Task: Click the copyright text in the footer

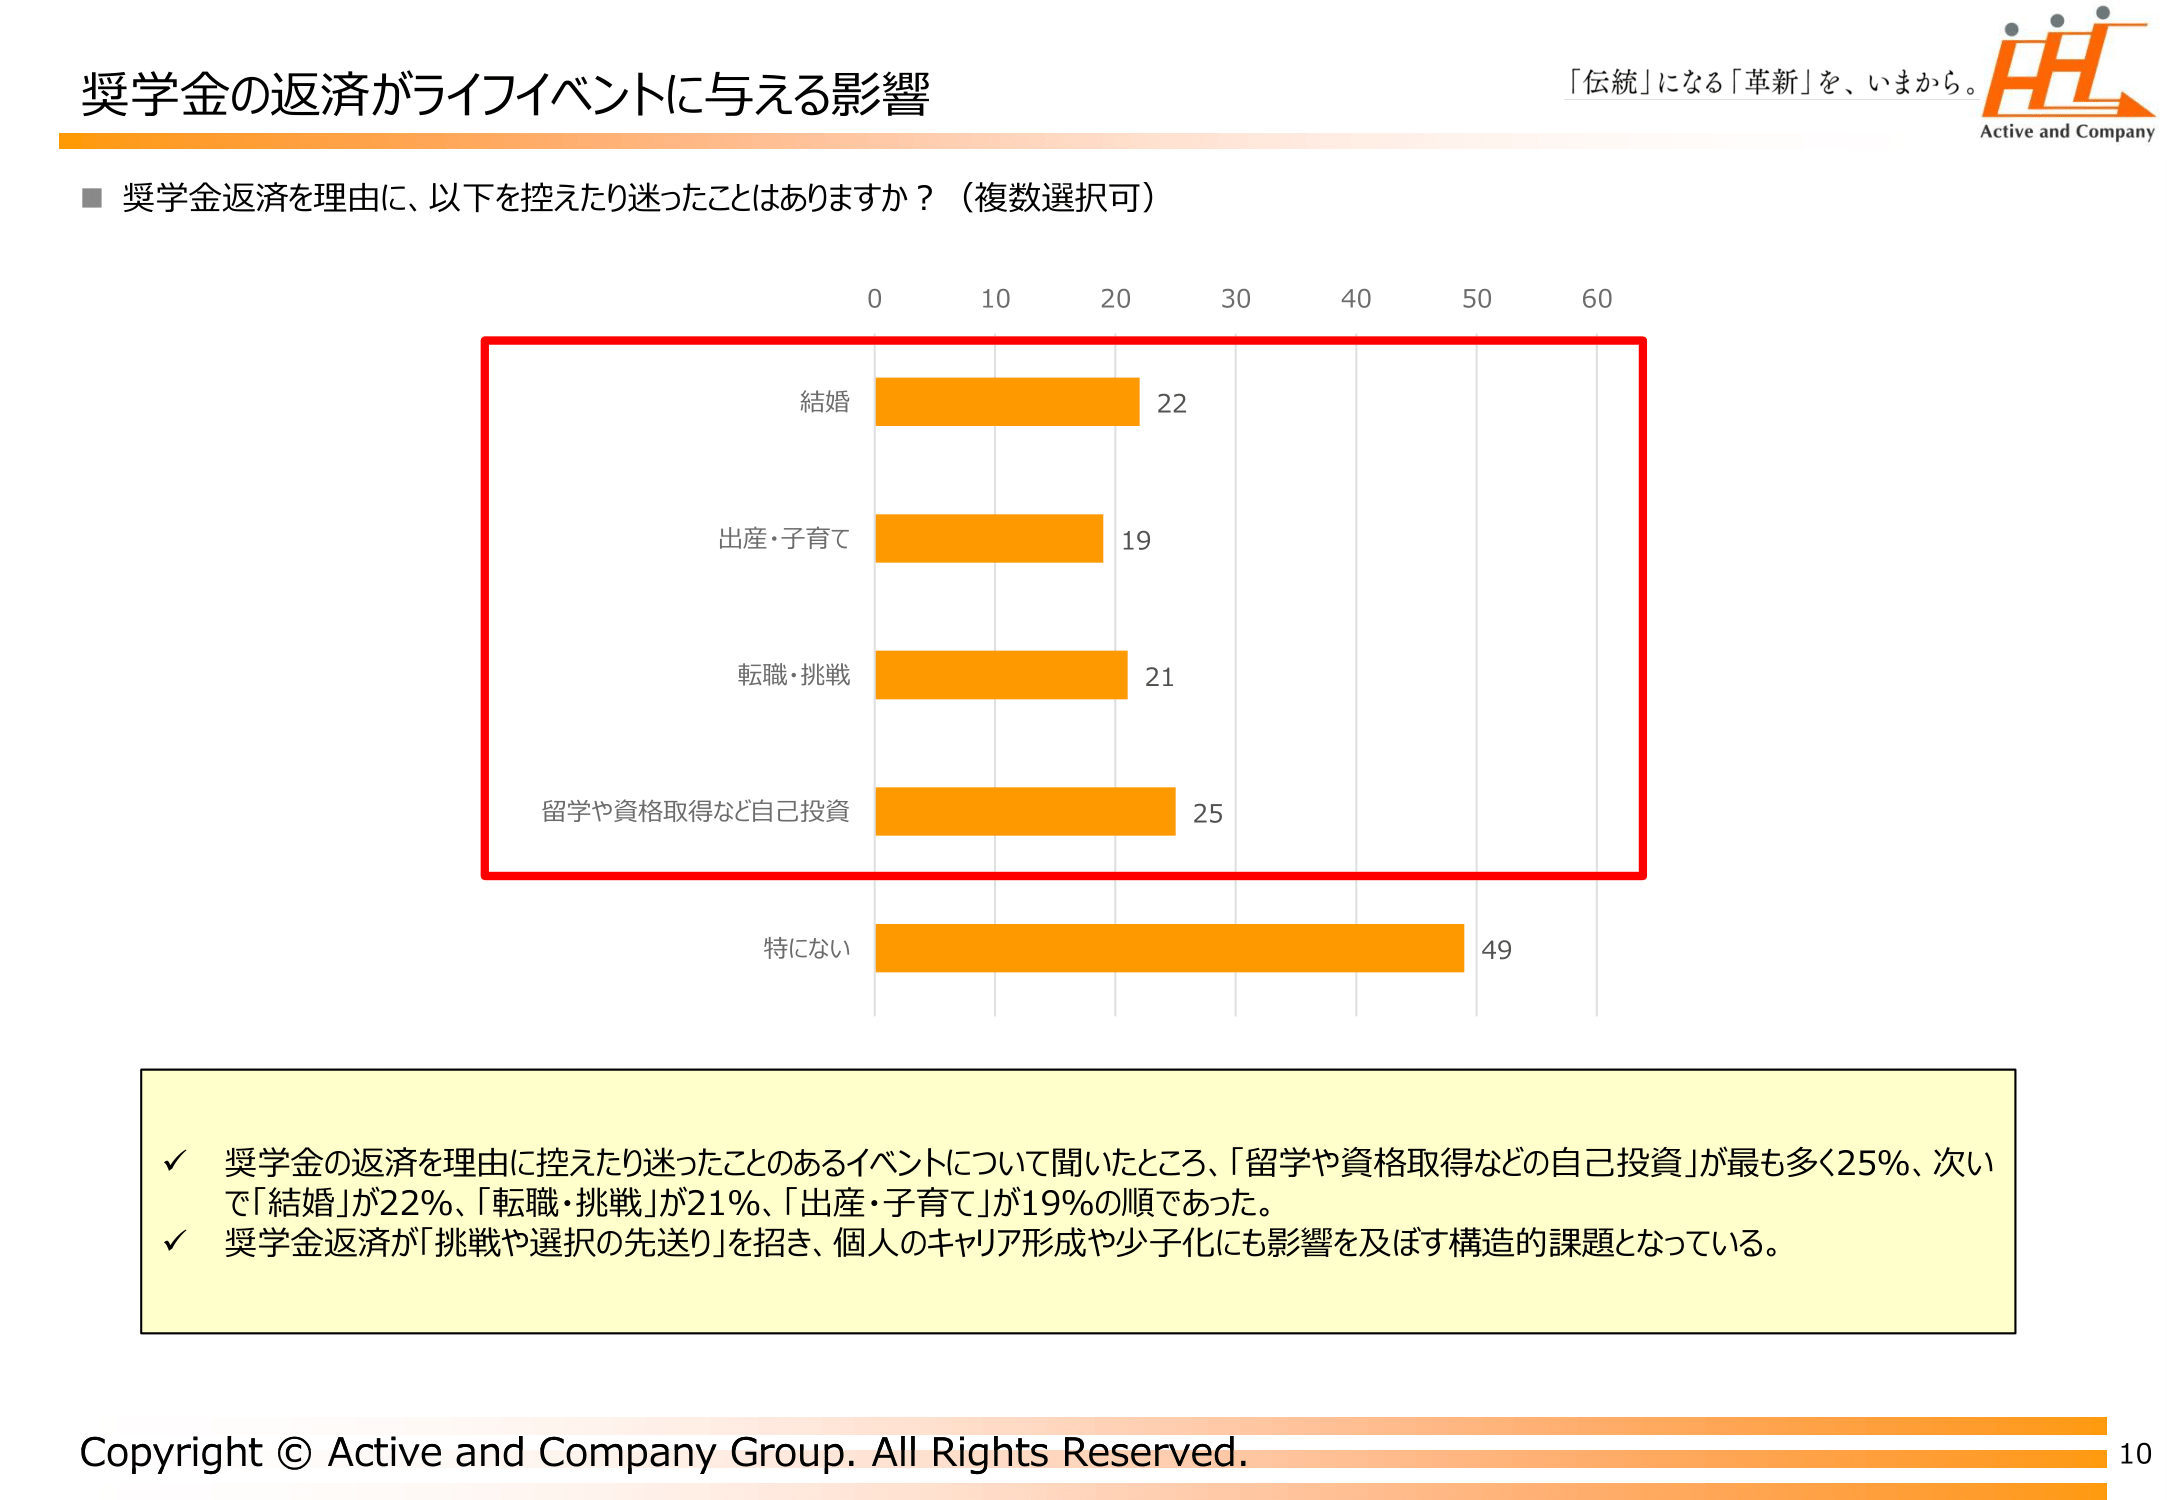Action: pos(663,1452)
